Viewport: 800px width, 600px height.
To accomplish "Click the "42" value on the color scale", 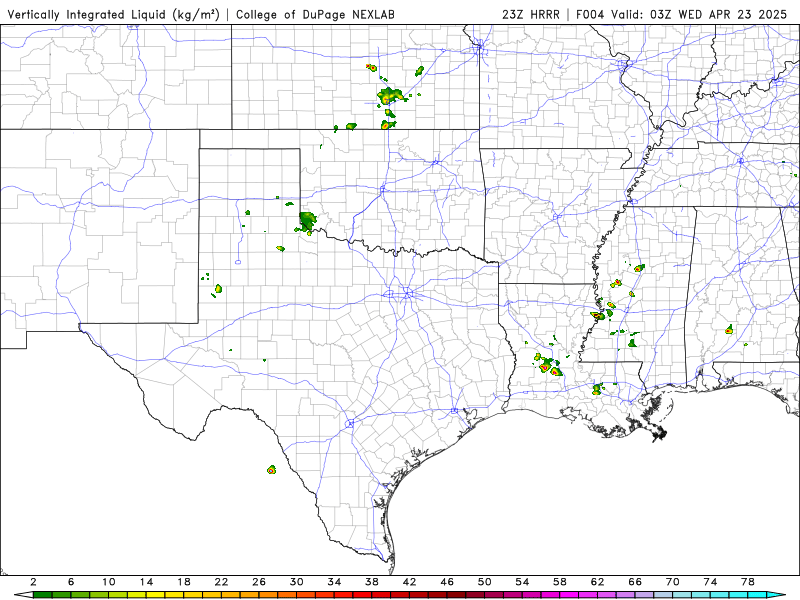I will pyautogui.click(x=410, y=582).
